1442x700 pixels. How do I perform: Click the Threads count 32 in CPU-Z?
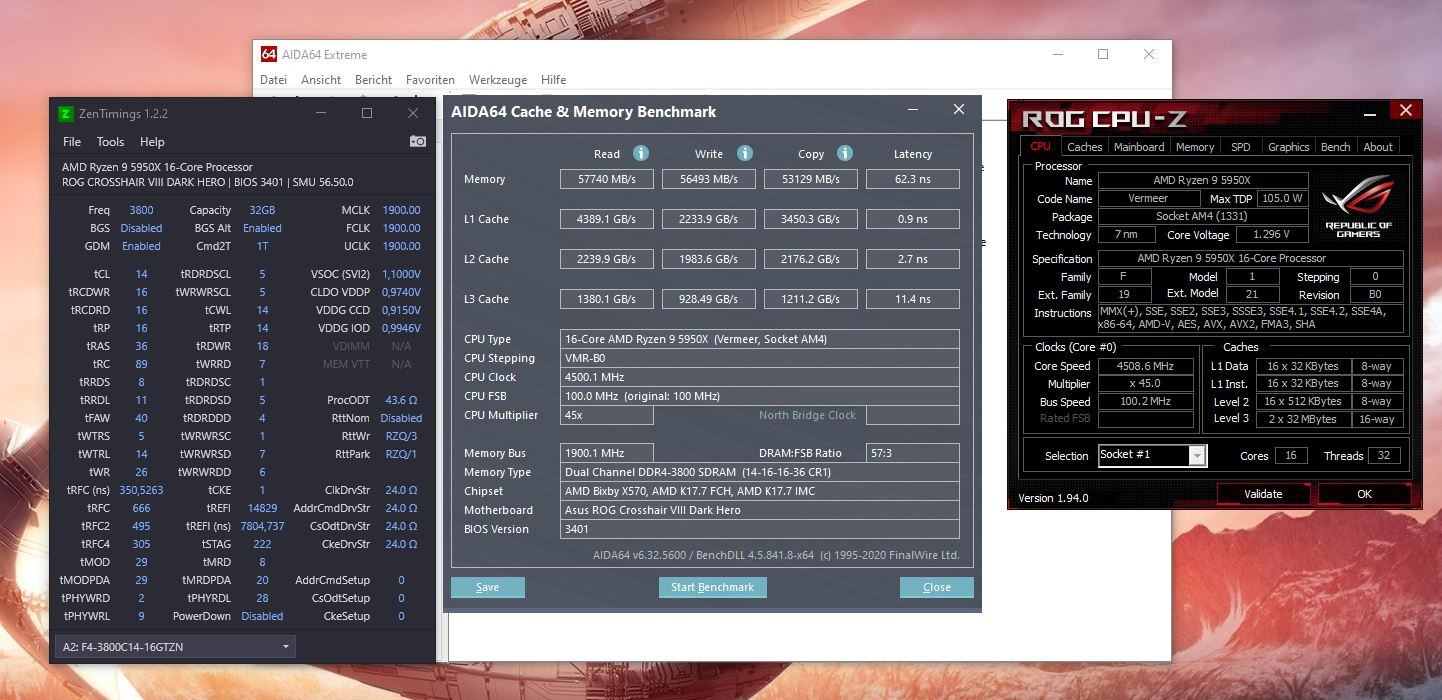[x=1384, y=455]
